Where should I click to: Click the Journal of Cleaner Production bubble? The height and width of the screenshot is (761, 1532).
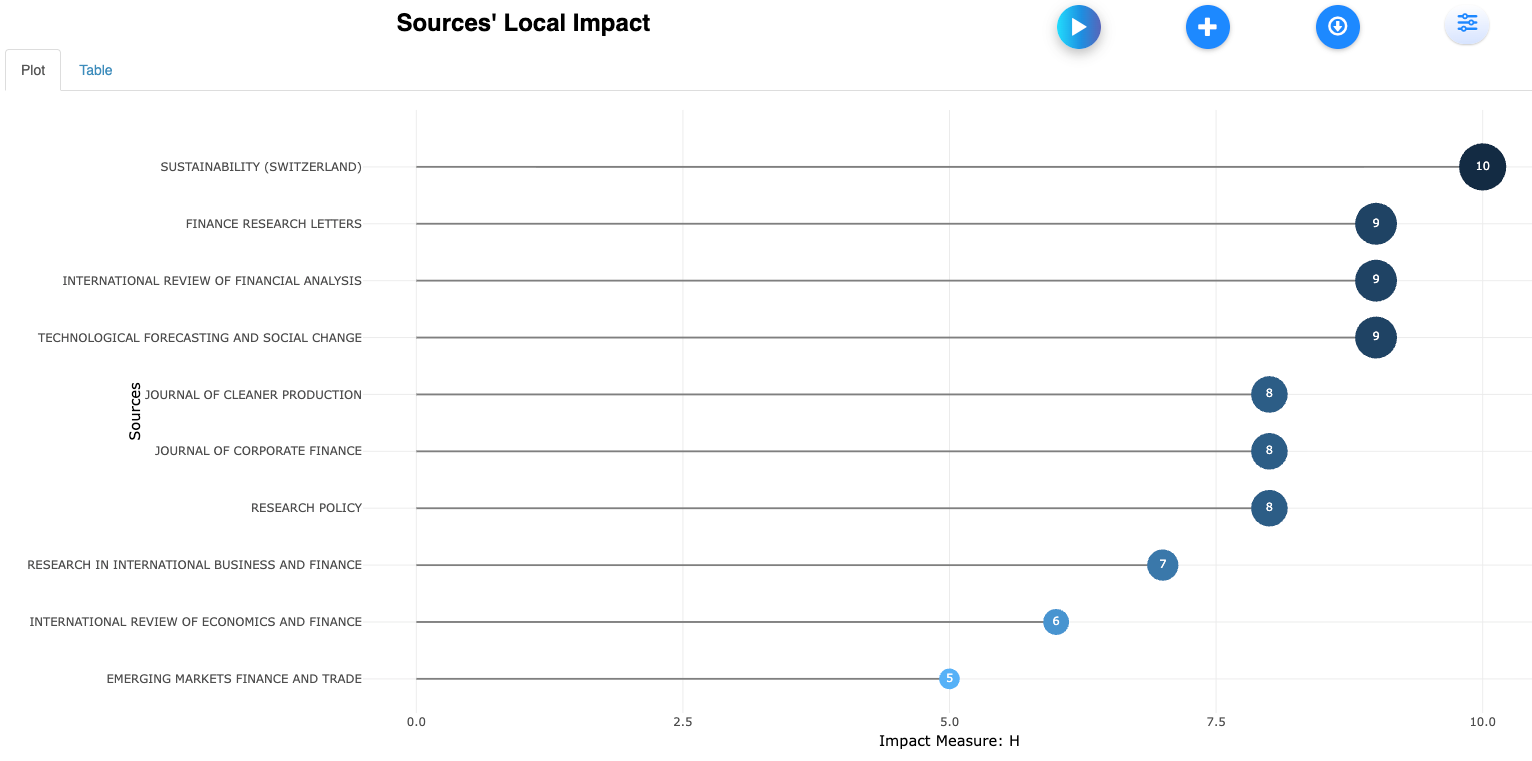pyautogui.click(x=1269, y=394)
